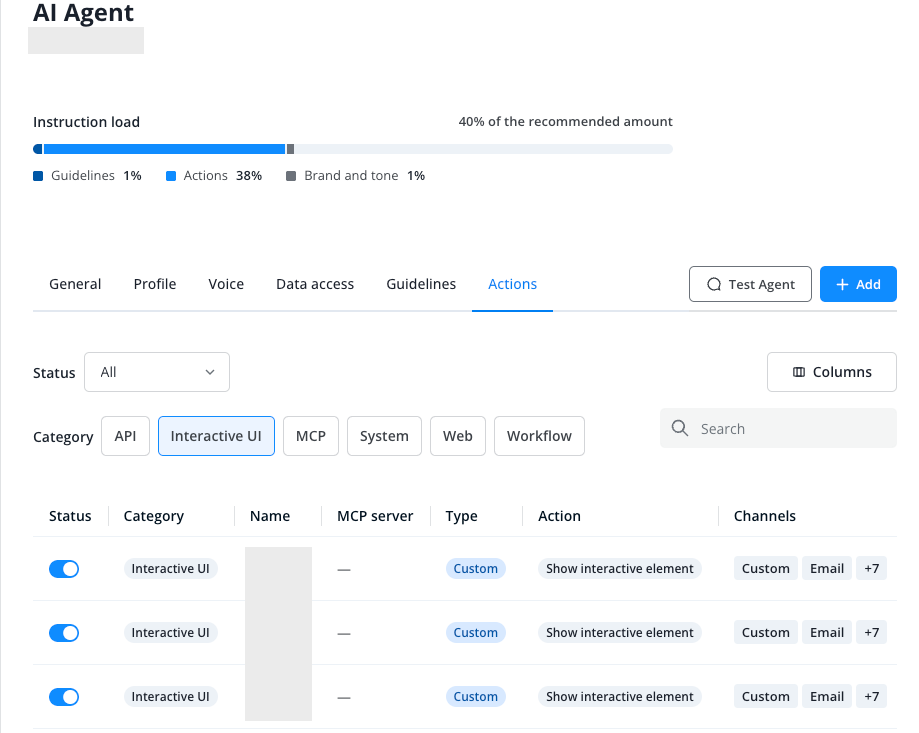The image size is (919, 733).
Task: Disable the toggle in the first action row
Action: coord(64,569)
